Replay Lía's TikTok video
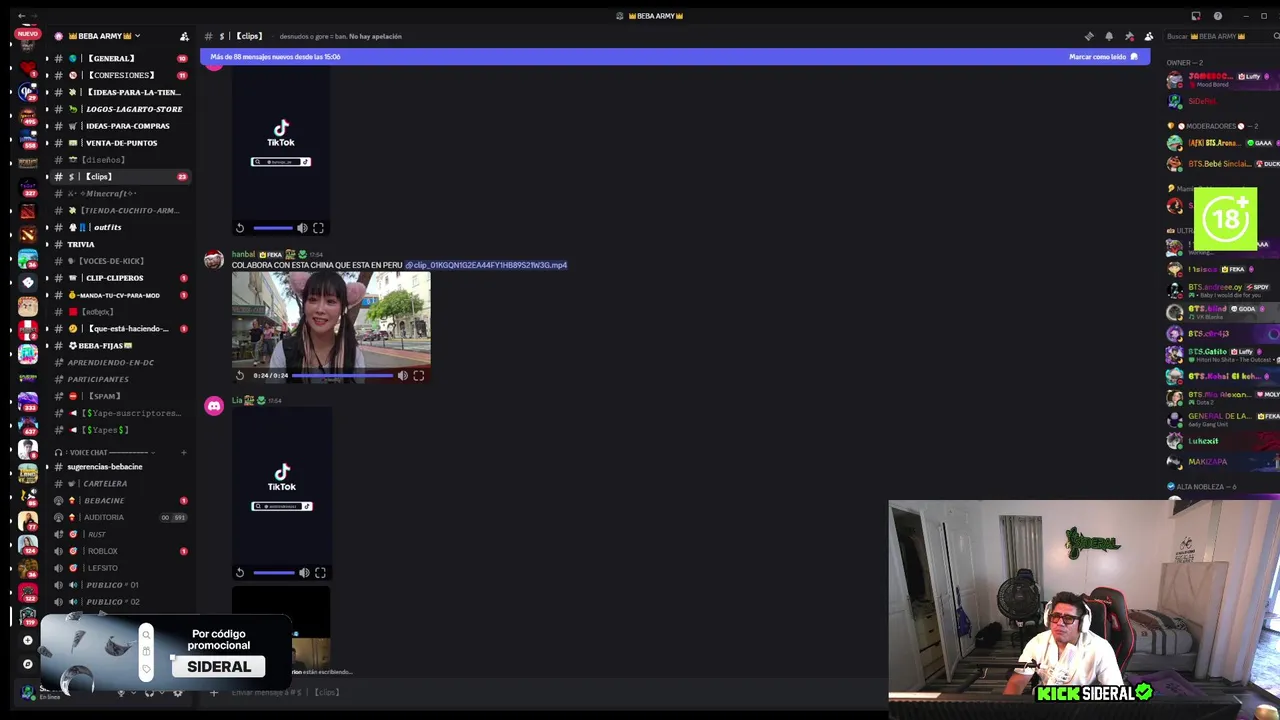 pyautogui.click(x=240, y=573)
